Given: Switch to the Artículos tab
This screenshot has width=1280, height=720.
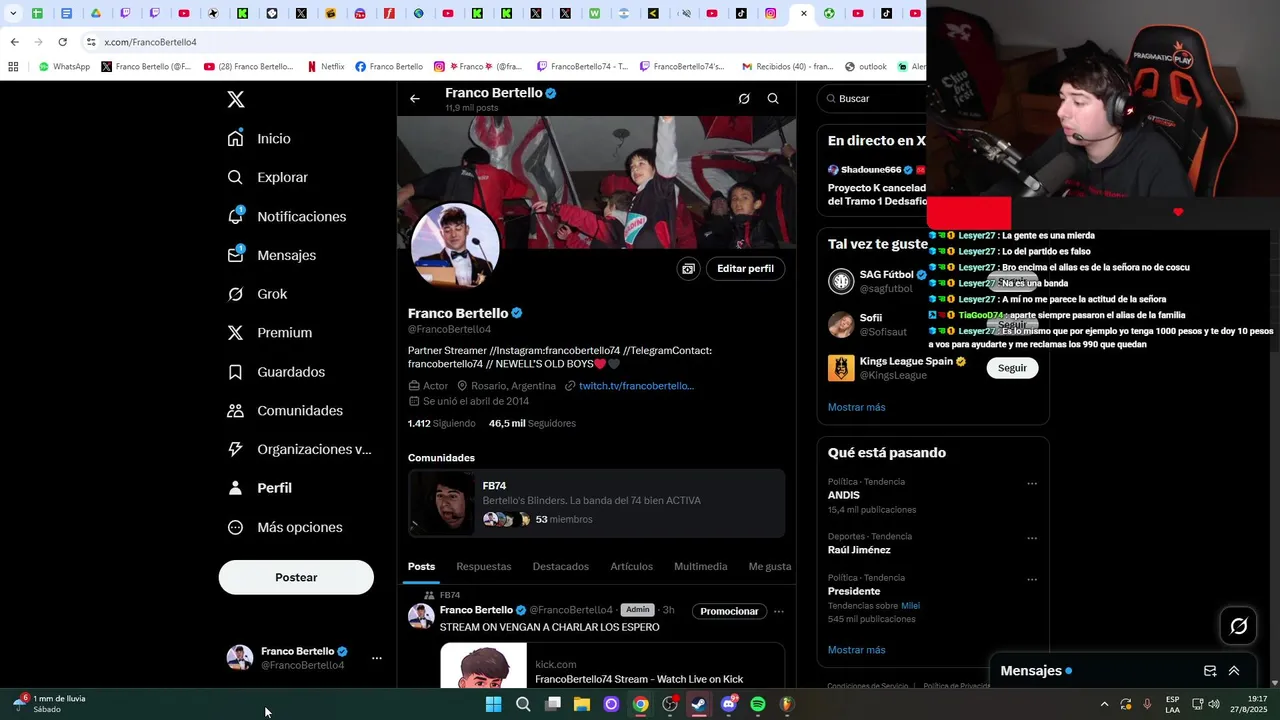Looking at the screenshot, I should click(x=632, y=567).
